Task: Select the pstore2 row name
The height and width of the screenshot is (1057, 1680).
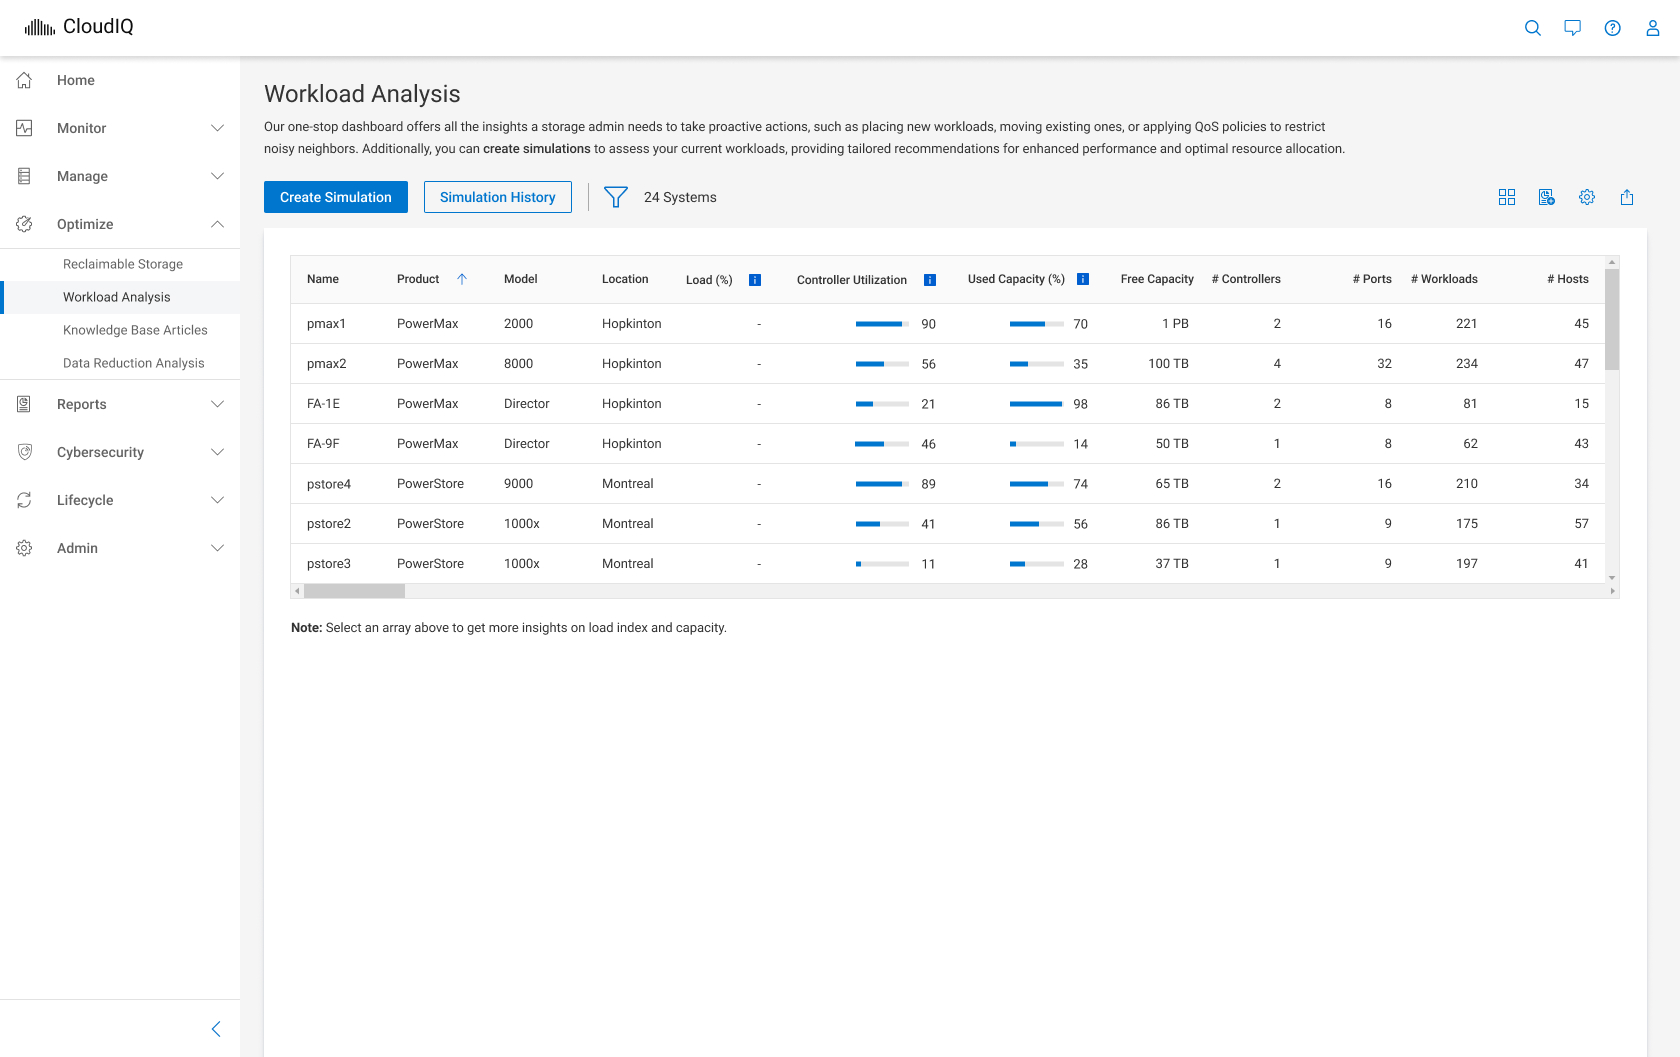Action: click(x=329, y=524)
